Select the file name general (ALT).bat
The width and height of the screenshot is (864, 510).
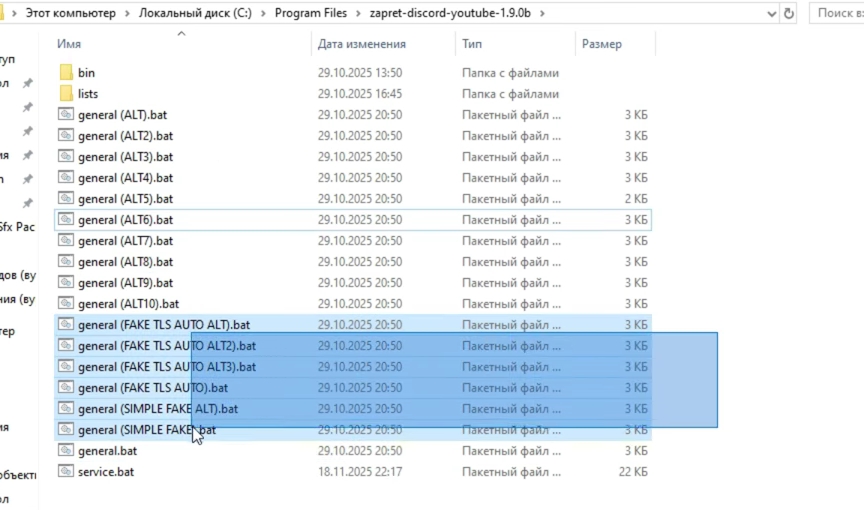pyautogui.click(x=122, y=115)
